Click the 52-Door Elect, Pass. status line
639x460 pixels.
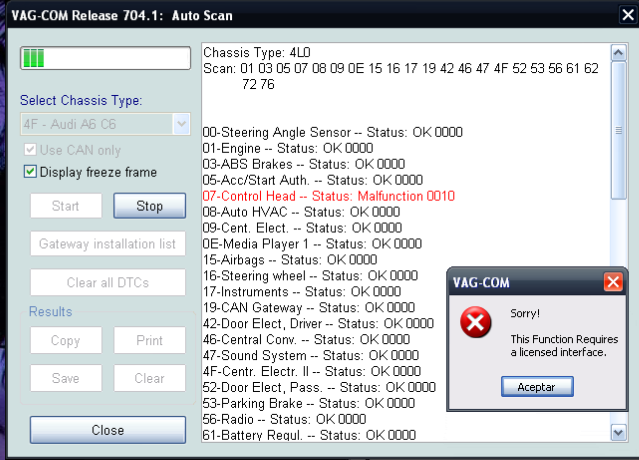pos(319,387)
